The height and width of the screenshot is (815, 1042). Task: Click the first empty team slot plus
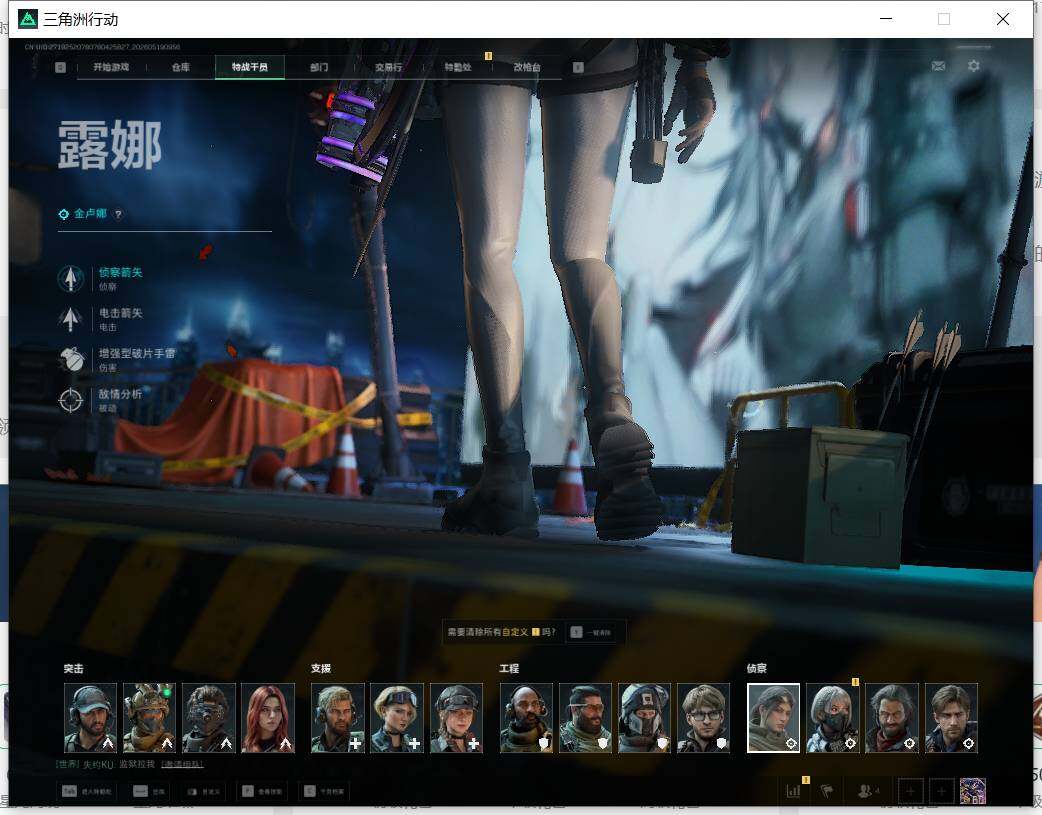(x=910, y=791)
